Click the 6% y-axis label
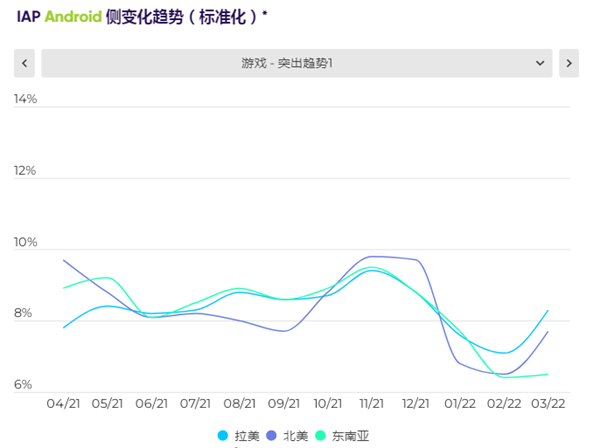 (x=23, y=385)
